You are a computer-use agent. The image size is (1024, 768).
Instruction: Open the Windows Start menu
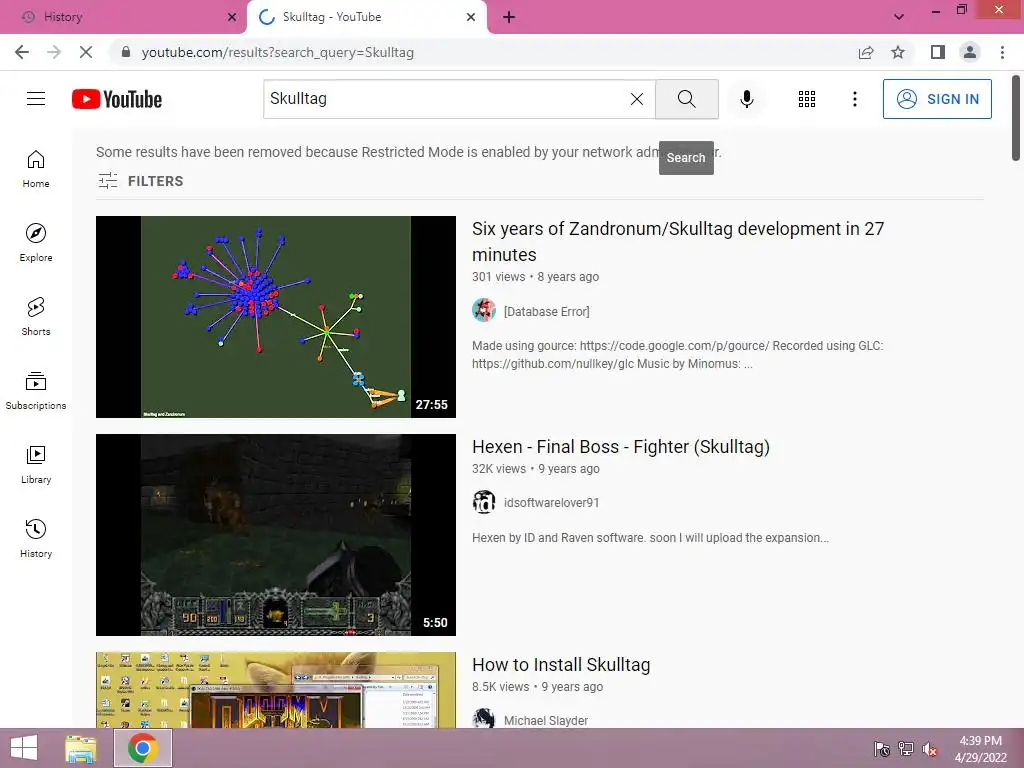[x=24, y=748]
